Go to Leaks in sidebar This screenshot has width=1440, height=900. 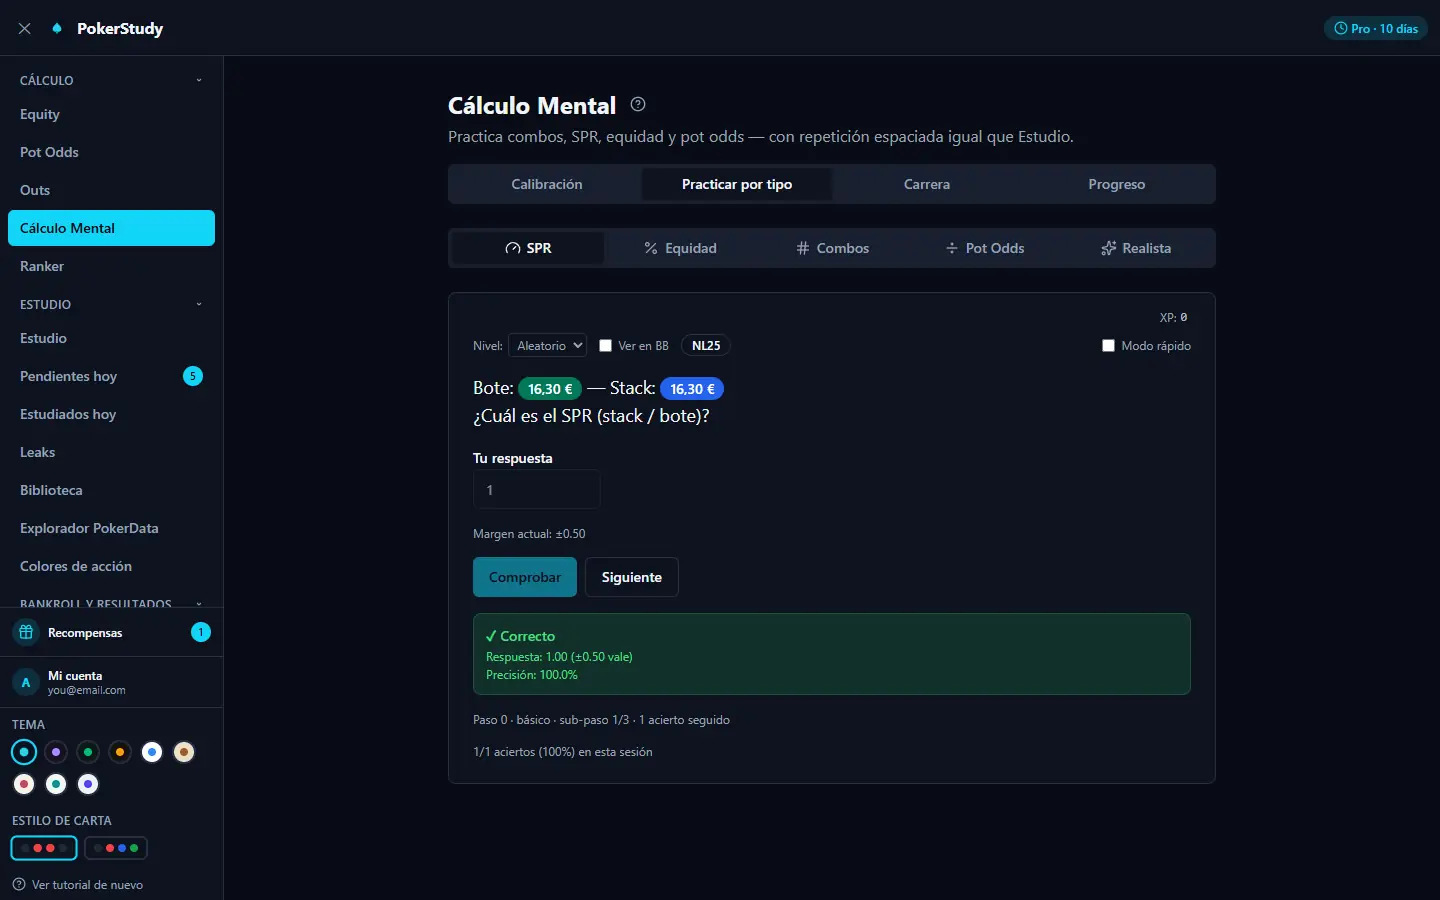(x=111, y=452)
